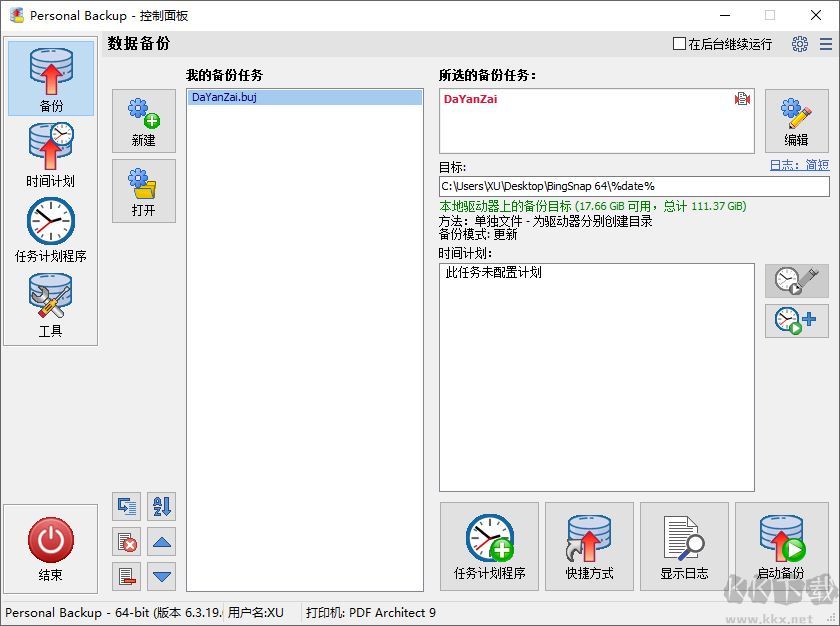Open the hamburger menu at top right
This screenshot has width=840, height=626.
(826, 44)
